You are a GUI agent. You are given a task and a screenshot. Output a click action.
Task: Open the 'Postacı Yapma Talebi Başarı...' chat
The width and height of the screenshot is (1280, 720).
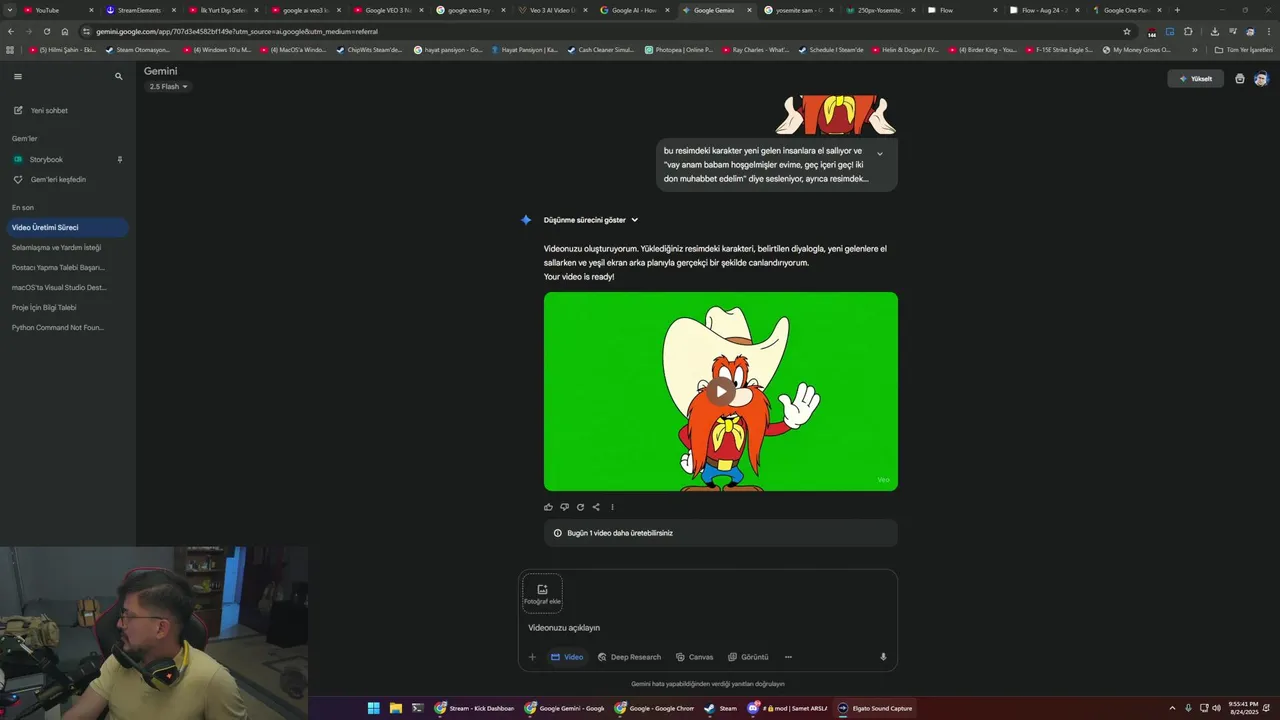[58, 267]
